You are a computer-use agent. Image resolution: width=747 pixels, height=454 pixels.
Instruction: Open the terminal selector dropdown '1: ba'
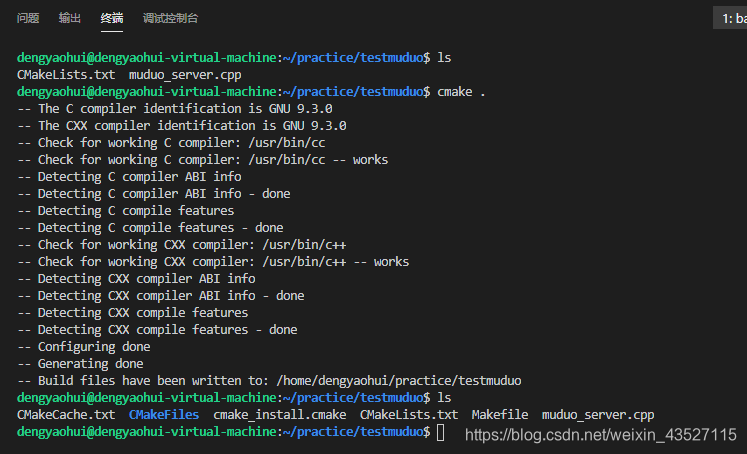(732, 18)
